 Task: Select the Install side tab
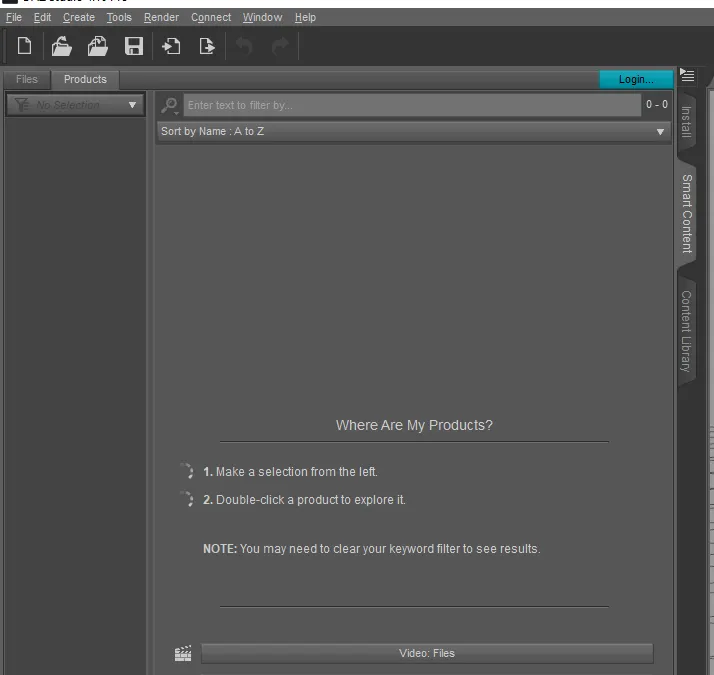(686, 122)
